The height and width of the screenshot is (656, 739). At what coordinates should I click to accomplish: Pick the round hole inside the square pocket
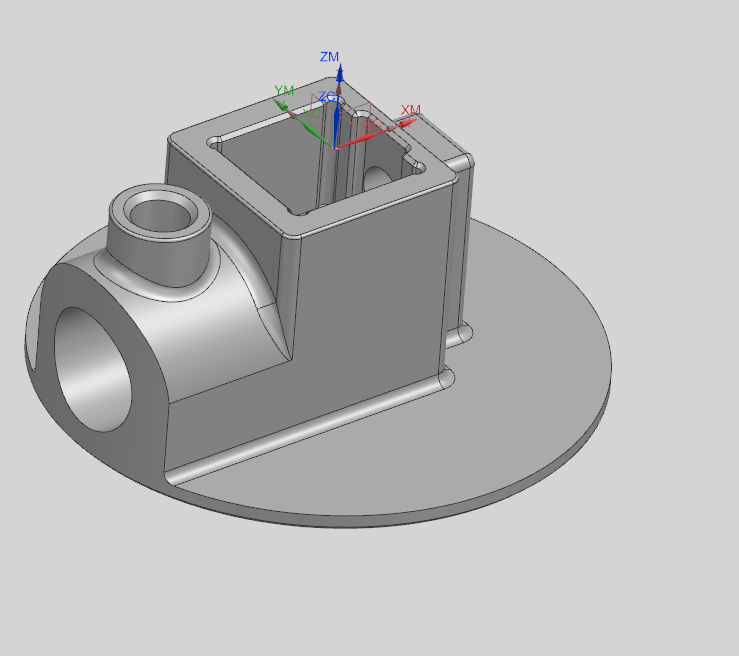(x=377, y=178)
